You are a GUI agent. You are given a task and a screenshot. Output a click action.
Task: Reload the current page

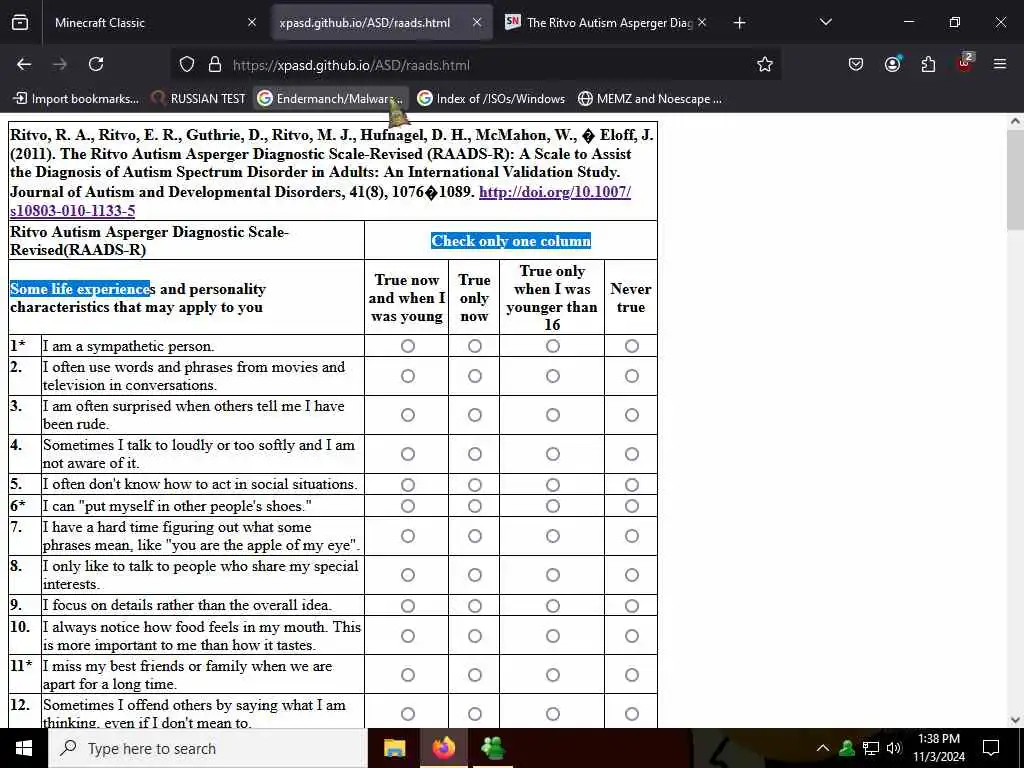pos(96,65)
